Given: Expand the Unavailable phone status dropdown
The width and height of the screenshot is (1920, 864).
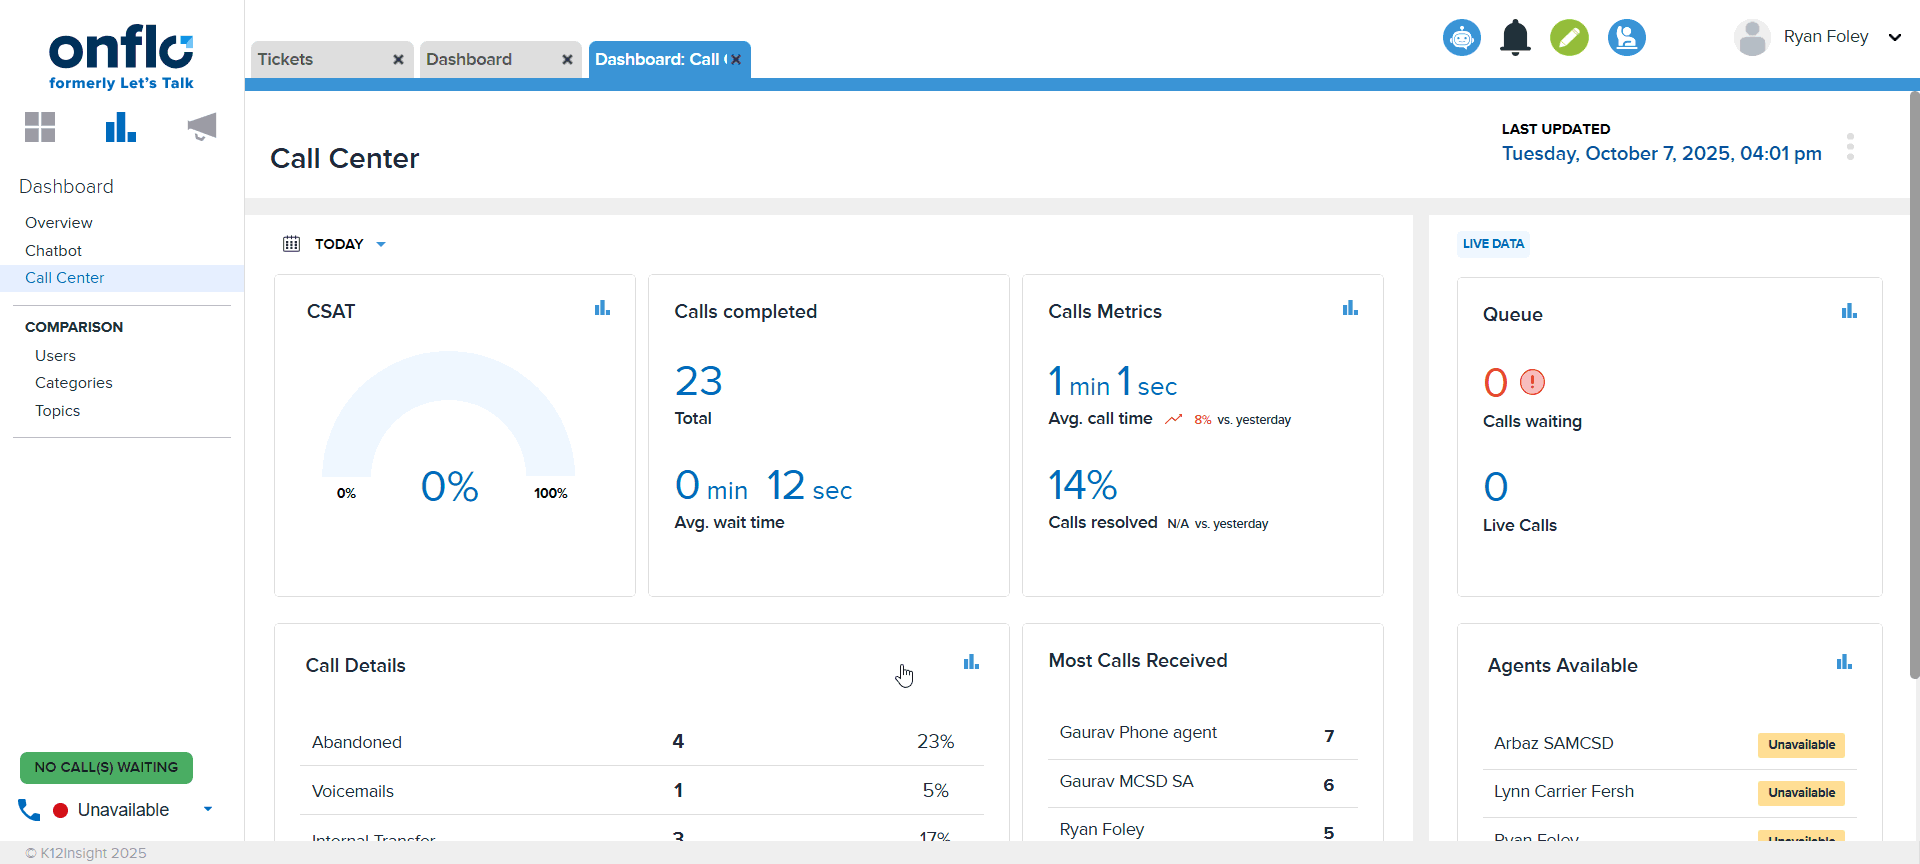Looking at the screenshot, I should [208, 809].
